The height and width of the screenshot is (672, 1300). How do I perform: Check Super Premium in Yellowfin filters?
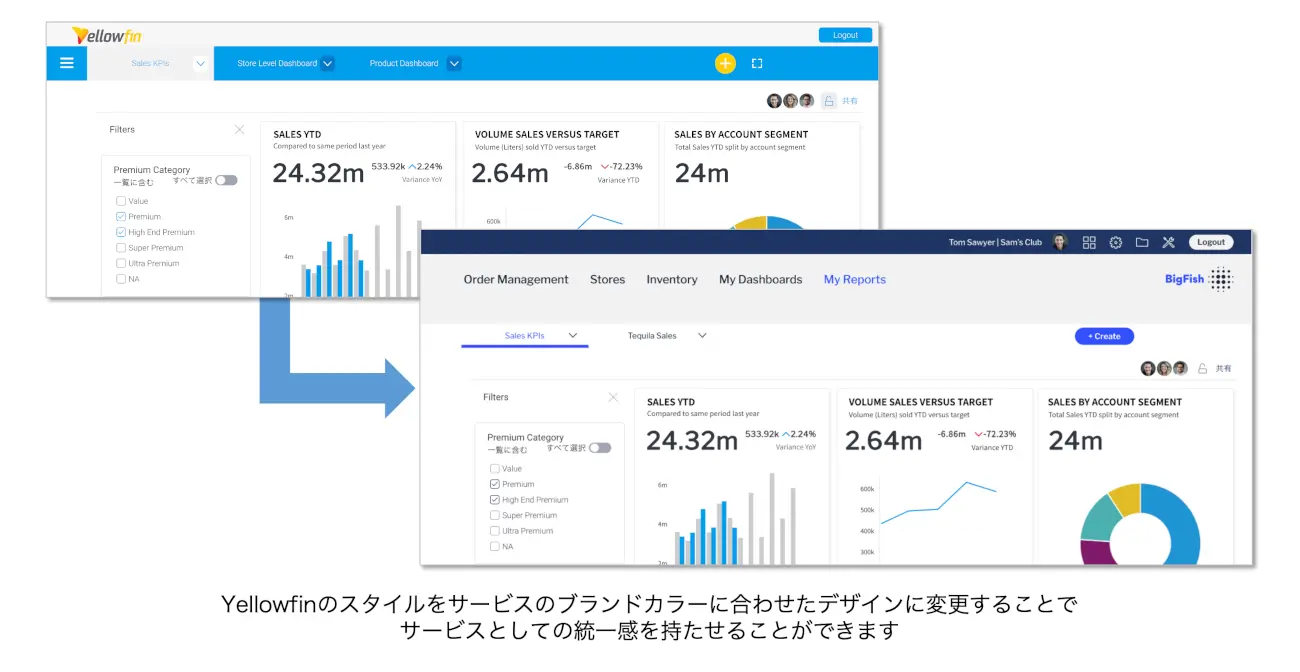coord(121,247)
